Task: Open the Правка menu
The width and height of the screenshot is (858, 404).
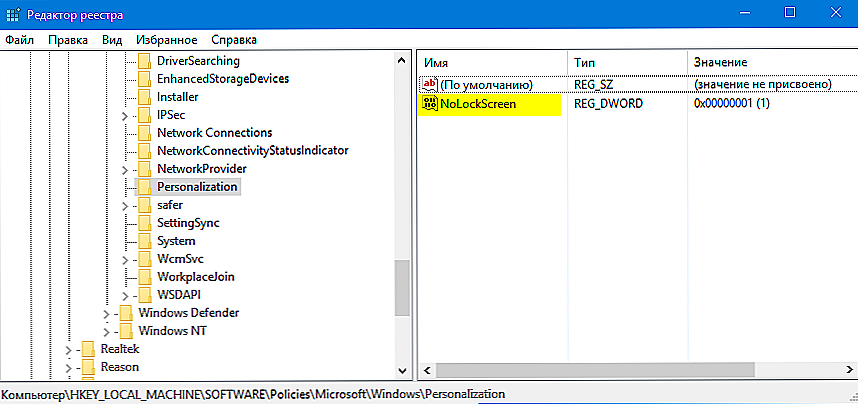Action: pyautogui.click(x=68, y=40)
